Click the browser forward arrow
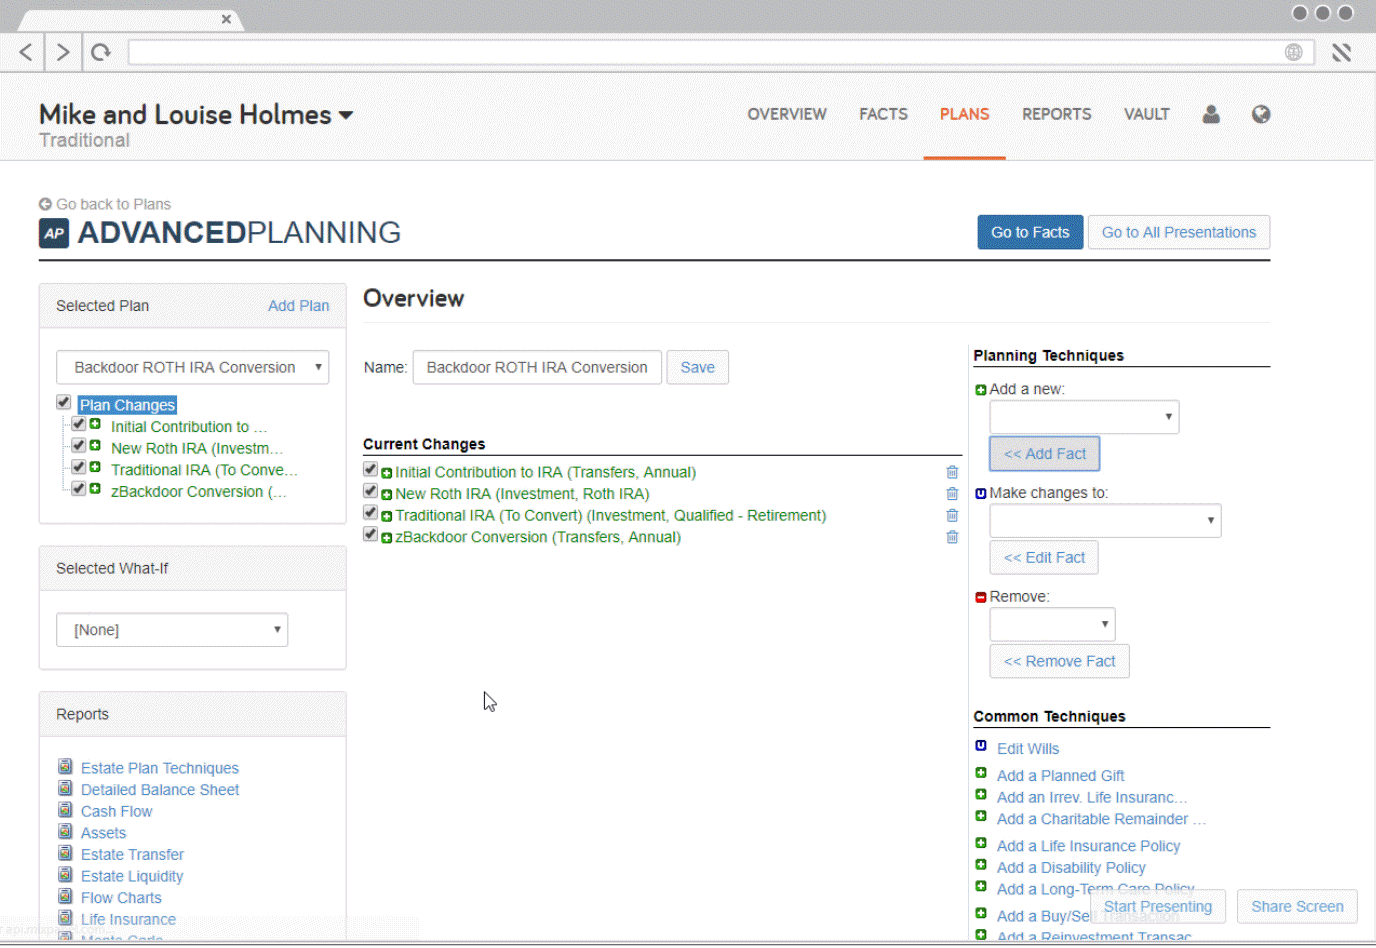 (x=63, y=52)
